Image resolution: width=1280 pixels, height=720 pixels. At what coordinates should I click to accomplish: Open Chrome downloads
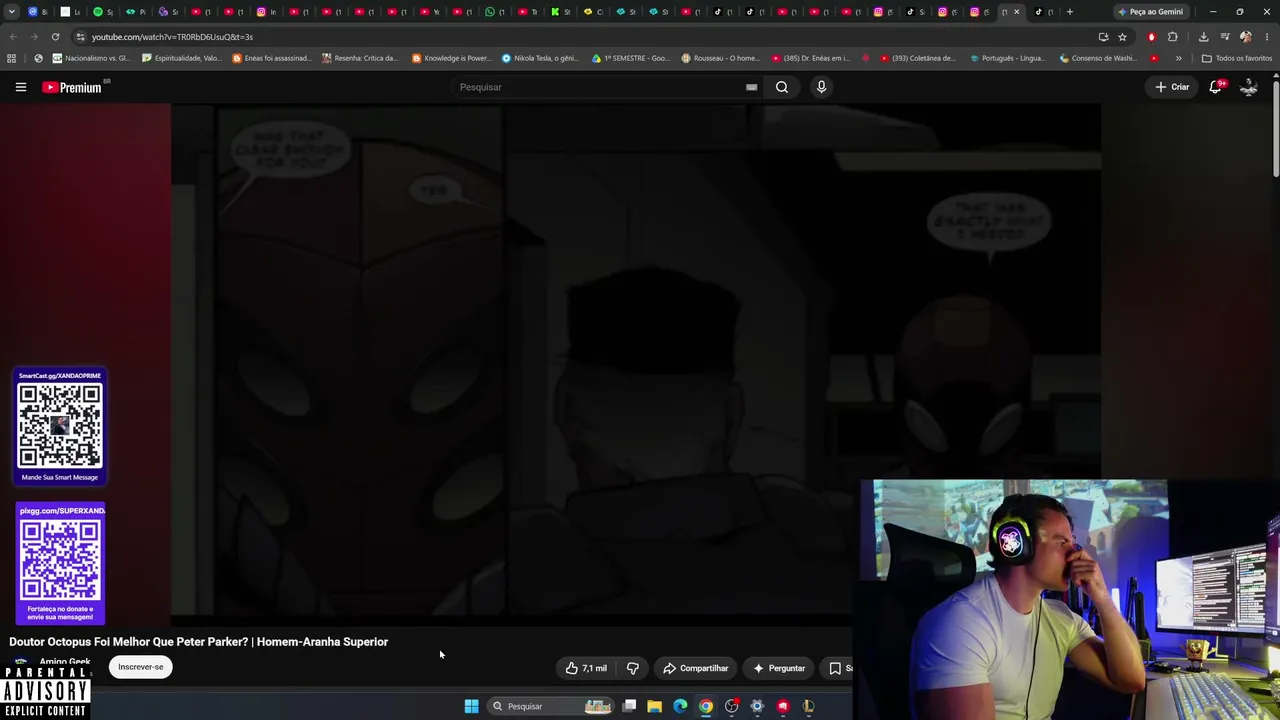pos(1203,37)
